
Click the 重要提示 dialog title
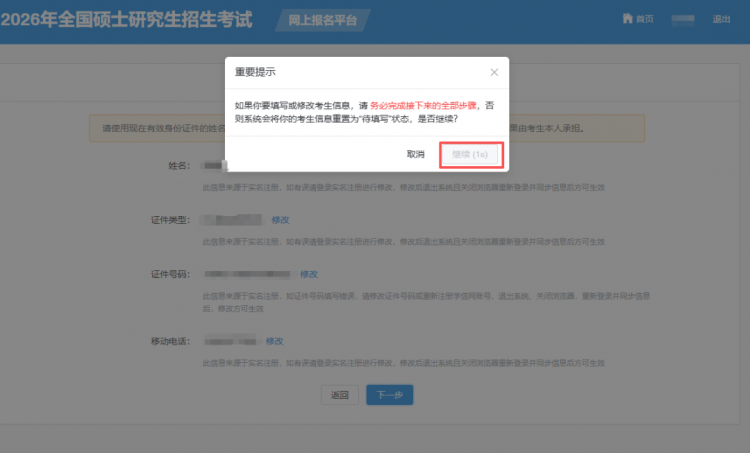255,73
